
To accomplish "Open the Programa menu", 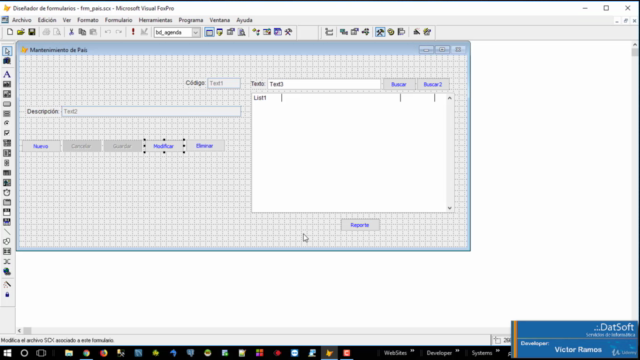I will click(191, 20).
